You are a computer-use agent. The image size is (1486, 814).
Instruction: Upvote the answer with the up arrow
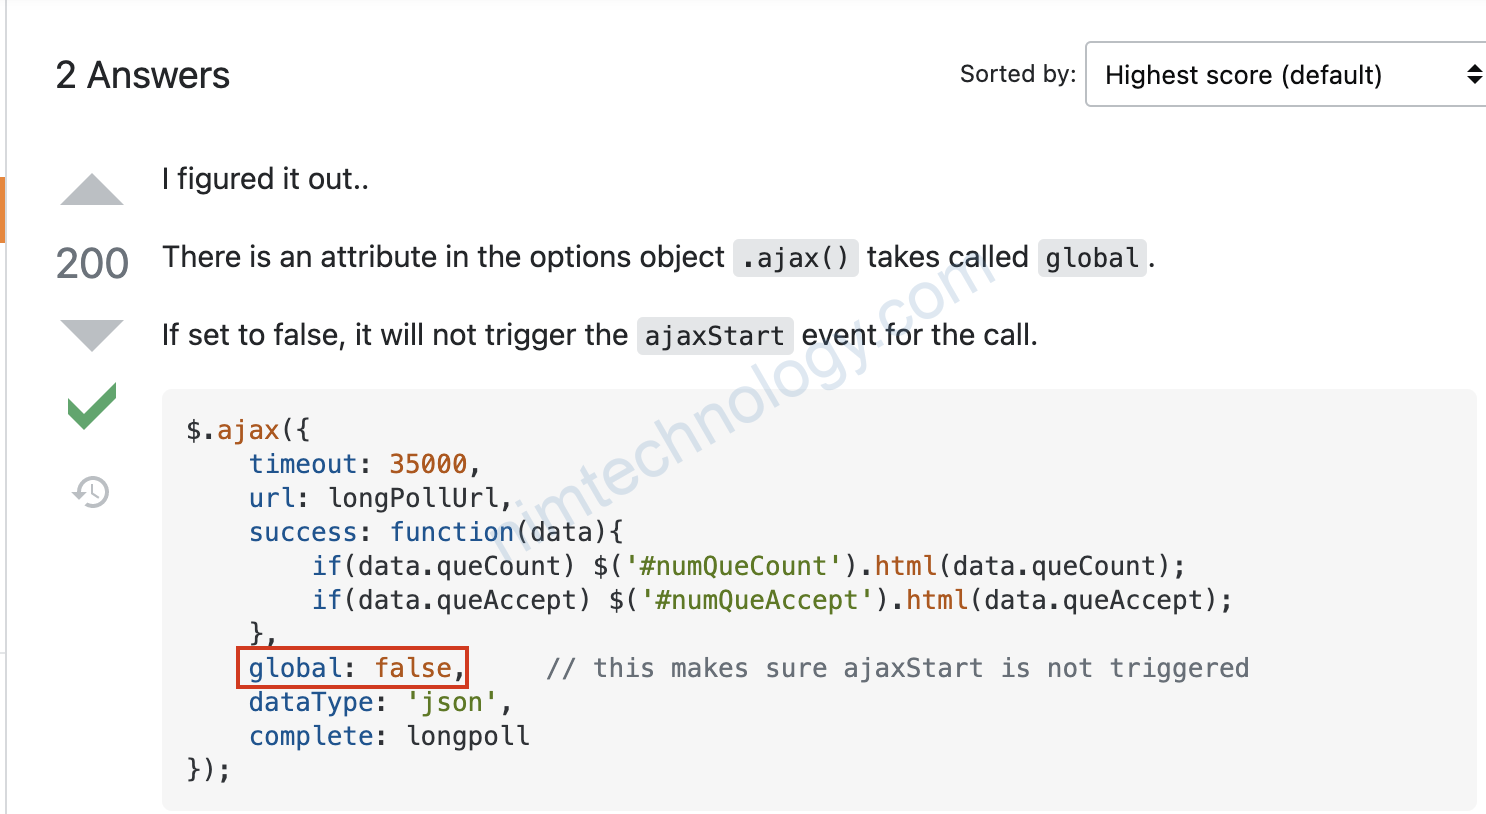click(x=92, y=189)
